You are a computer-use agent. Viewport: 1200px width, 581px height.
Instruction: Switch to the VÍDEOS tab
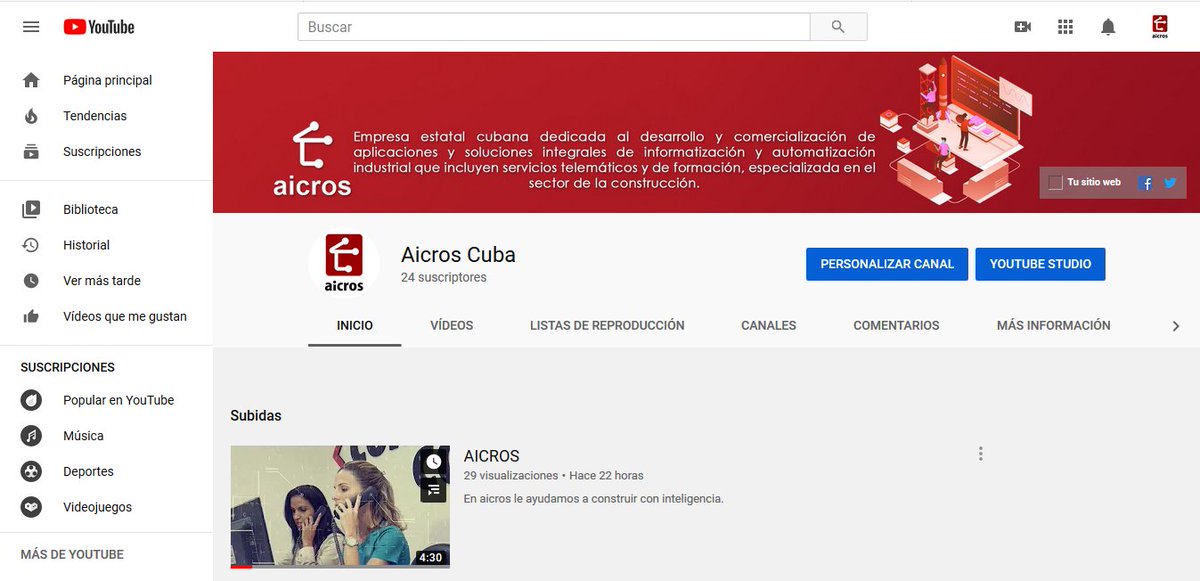pyautogui.click(x=451, y=325)
